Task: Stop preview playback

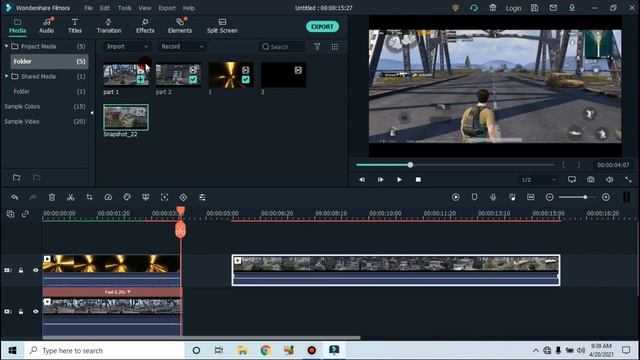Action: point(418,180)
